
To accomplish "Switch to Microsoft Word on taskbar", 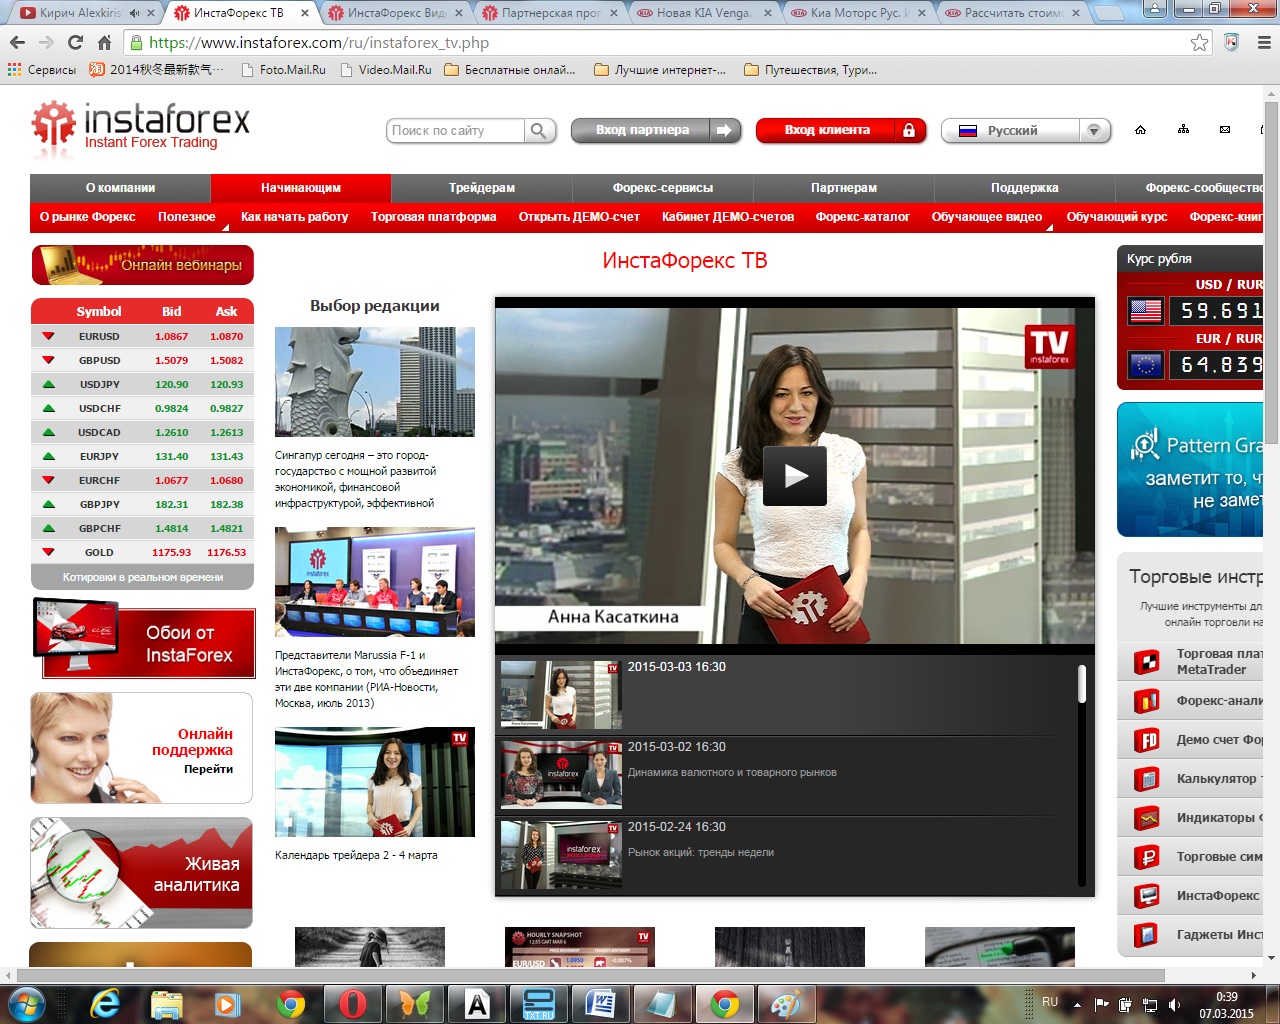I will tap(600, 1003).
